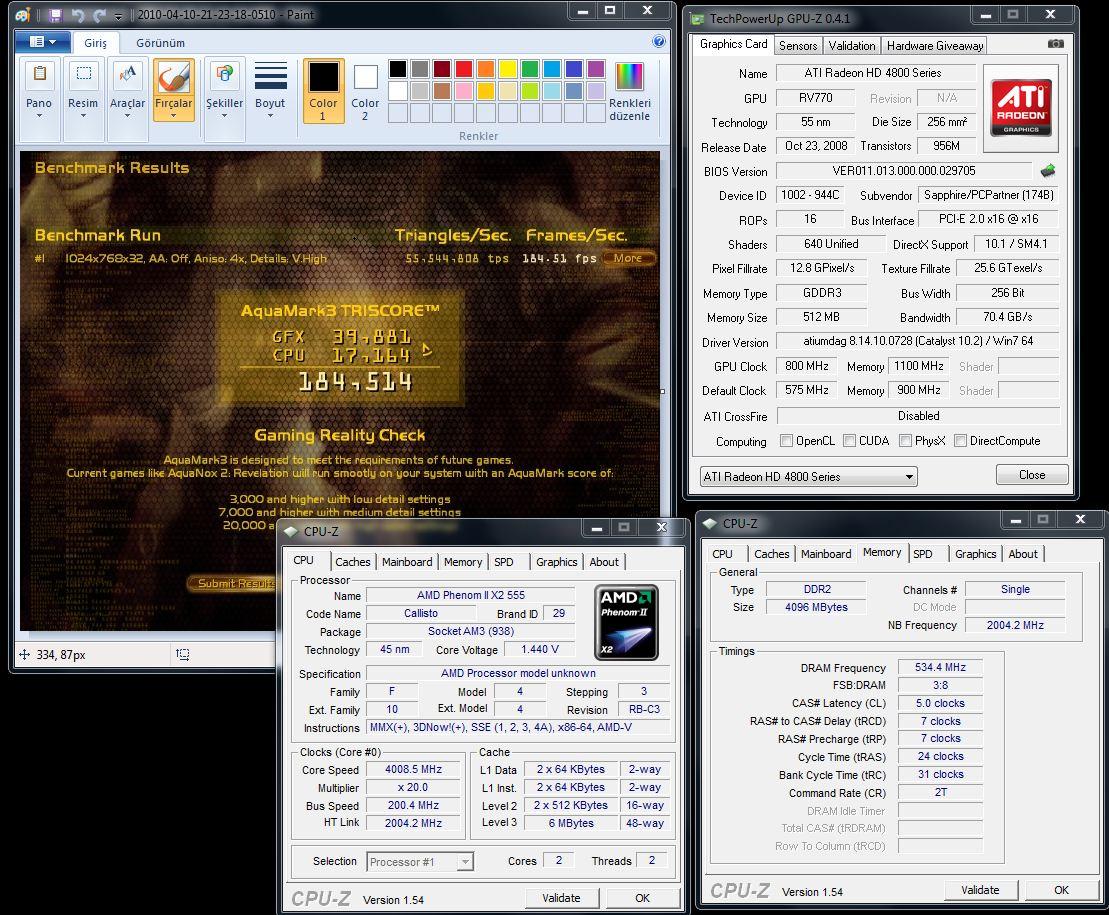Open the Validation tab in GPU-Z
Image resolution: width=1109 pixels, height=915 pixels.
pos(852,46)
